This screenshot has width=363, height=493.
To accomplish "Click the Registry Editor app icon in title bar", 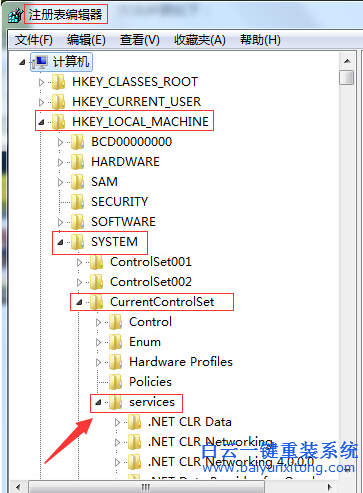I will [x=15, y=15].
